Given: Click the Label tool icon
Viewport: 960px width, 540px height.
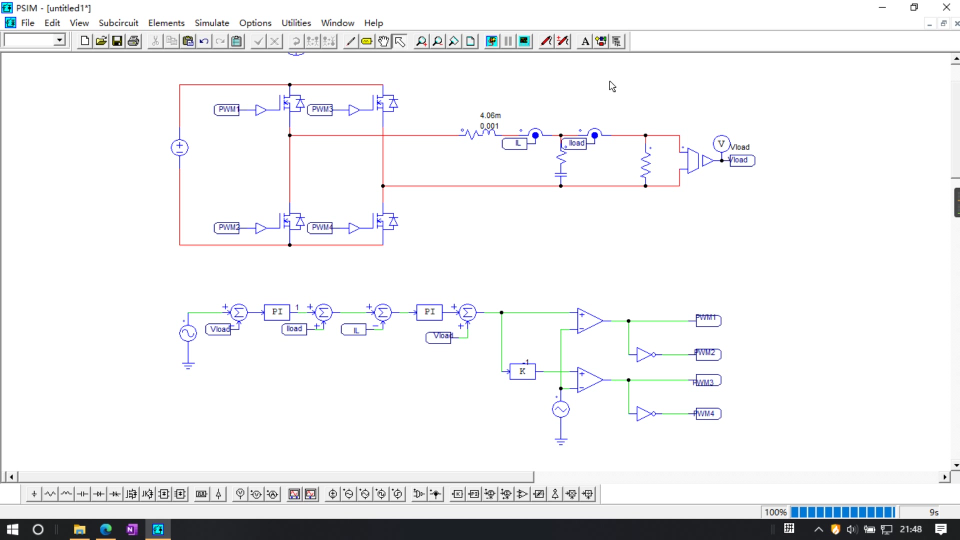Looking at the screenshot, I should pos(367,41).
